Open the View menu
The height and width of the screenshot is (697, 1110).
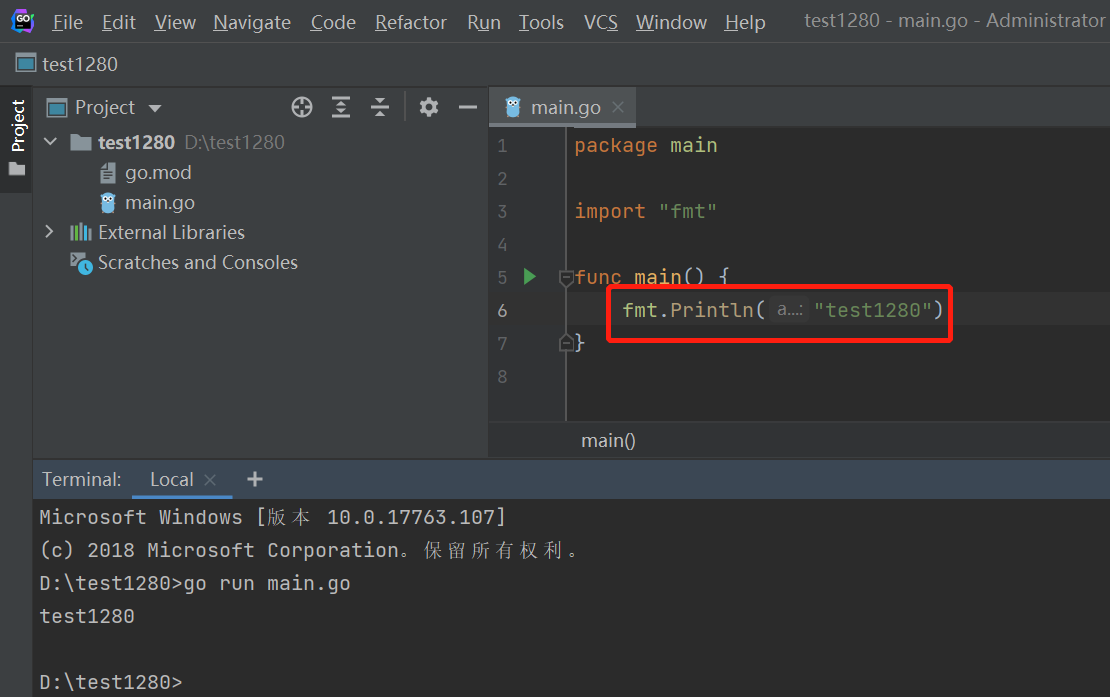tap(175, 23)
